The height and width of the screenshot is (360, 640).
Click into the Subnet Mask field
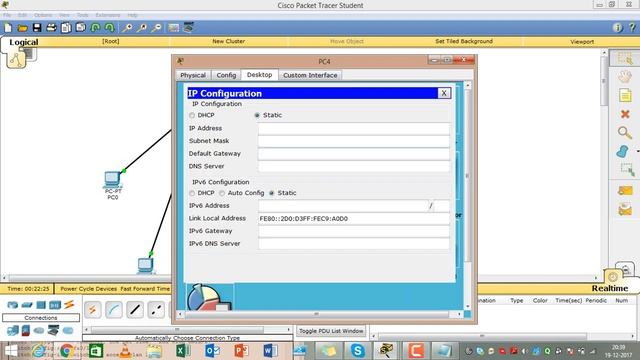click(354, 141)
